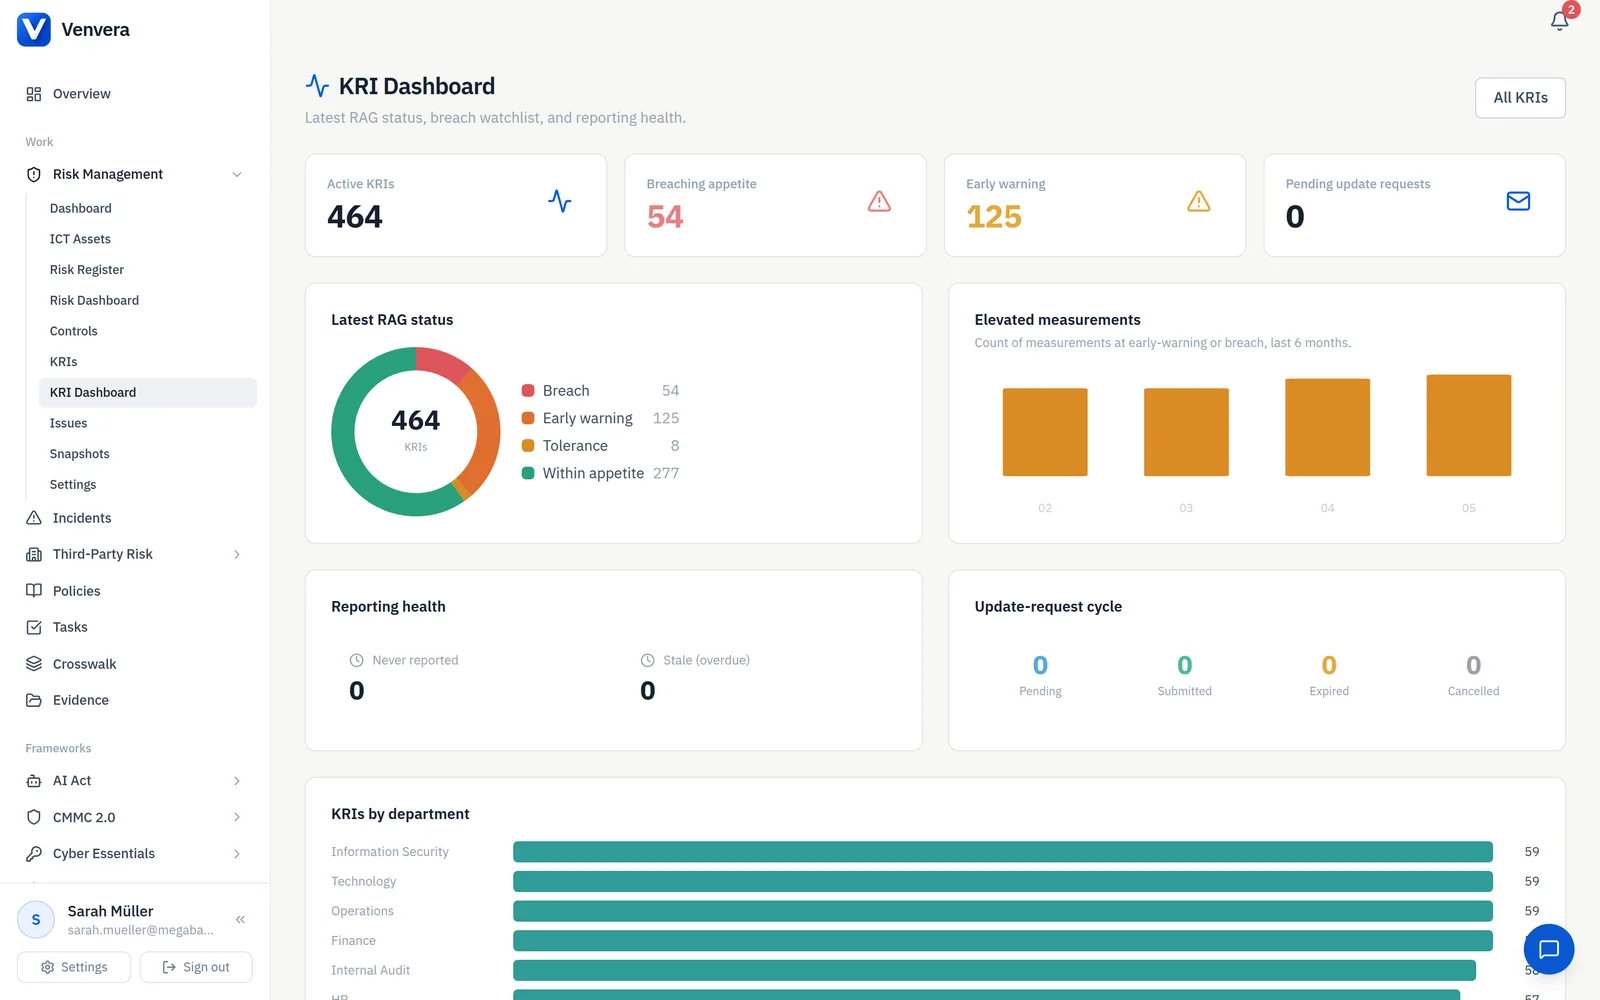Open the Active KRIs summary card

[x=456, y=205]
